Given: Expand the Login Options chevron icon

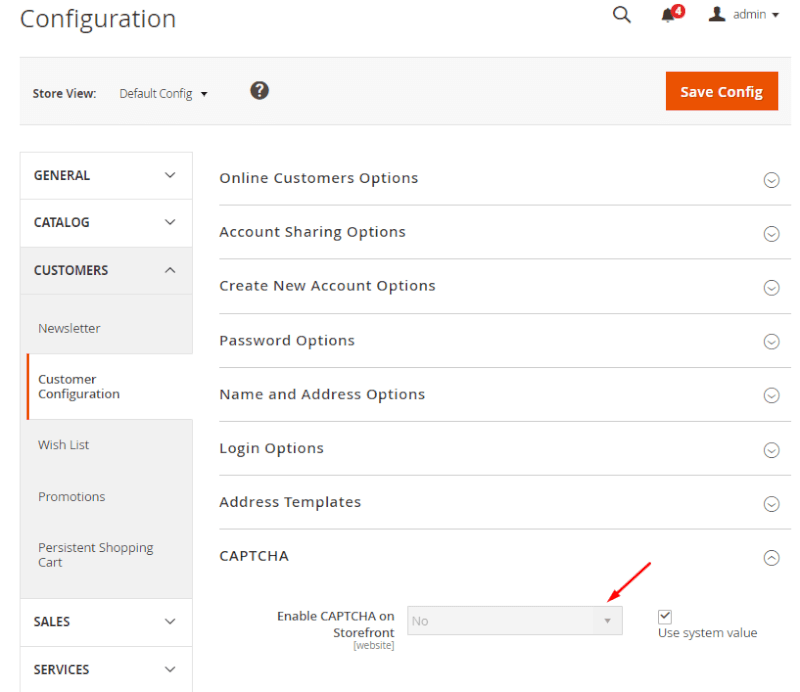Looking at the screenshot, I should click(x=771, y=449).
